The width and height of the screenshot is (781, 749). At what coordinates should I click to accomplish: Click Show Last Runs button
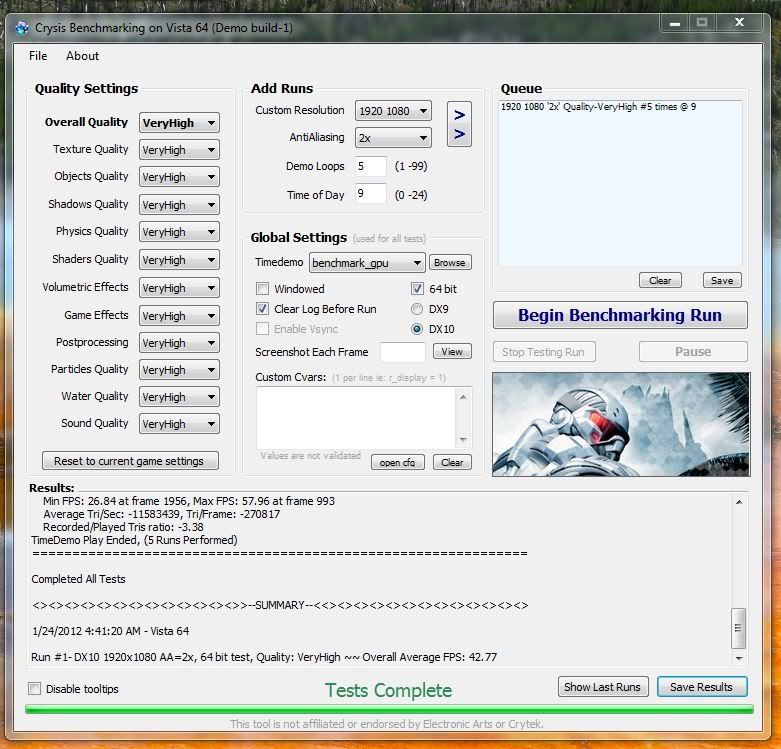point(603,687)
